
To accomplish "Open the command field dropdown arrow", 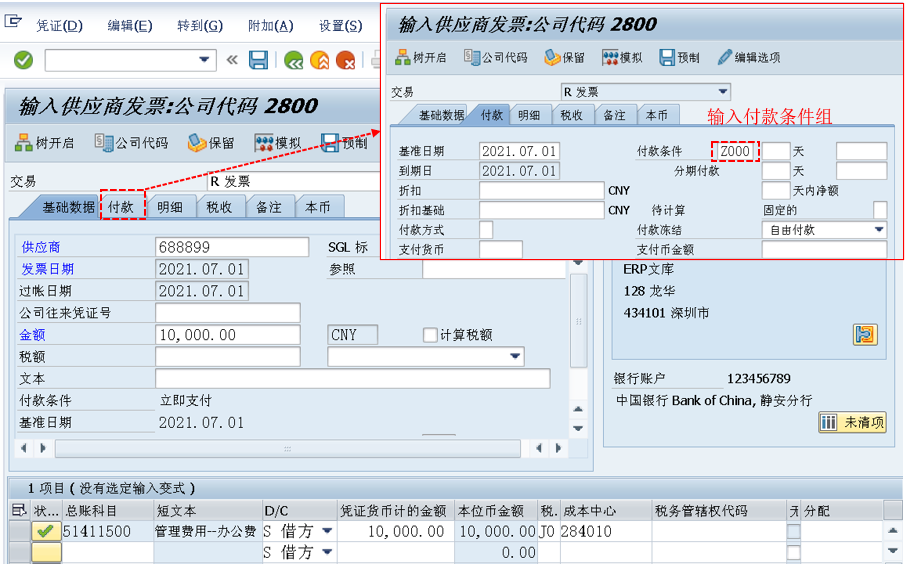I will coord(204,59).
